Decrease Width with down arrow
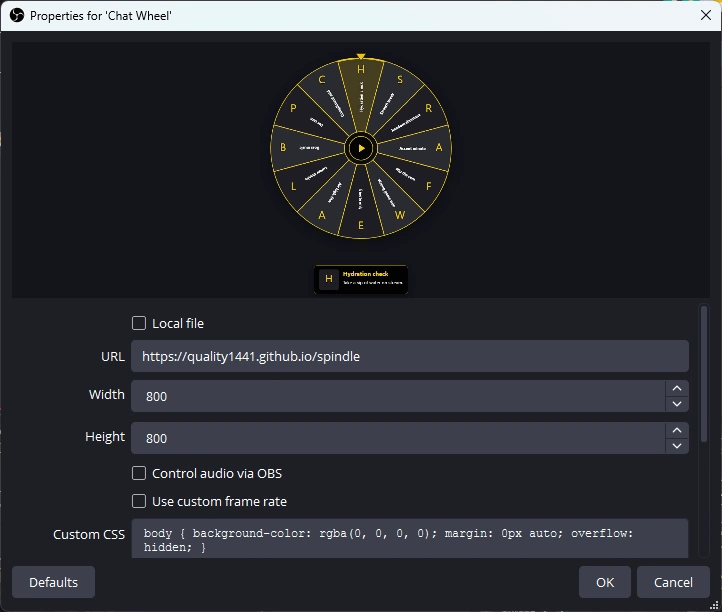Image resolution: width=722 pixels, height=612 pixels. [x=677, y=404]
